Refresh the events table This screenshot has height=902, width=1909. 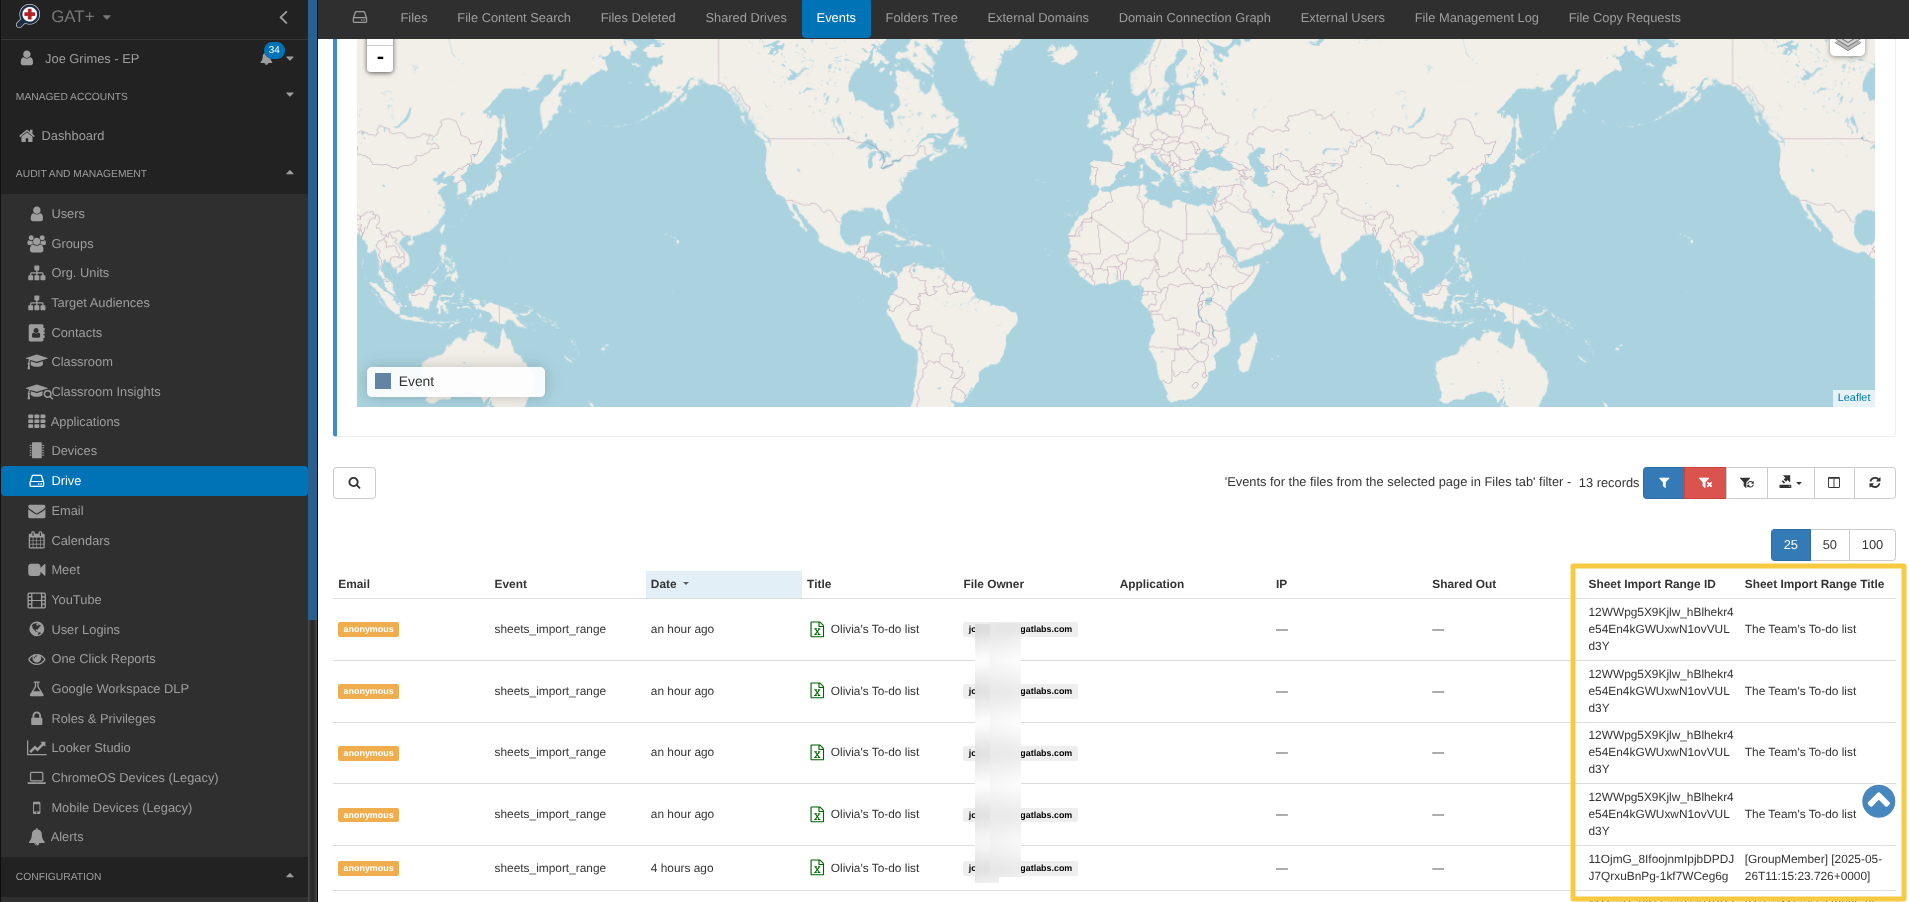pyautogui.click(x=1875, y=483)
